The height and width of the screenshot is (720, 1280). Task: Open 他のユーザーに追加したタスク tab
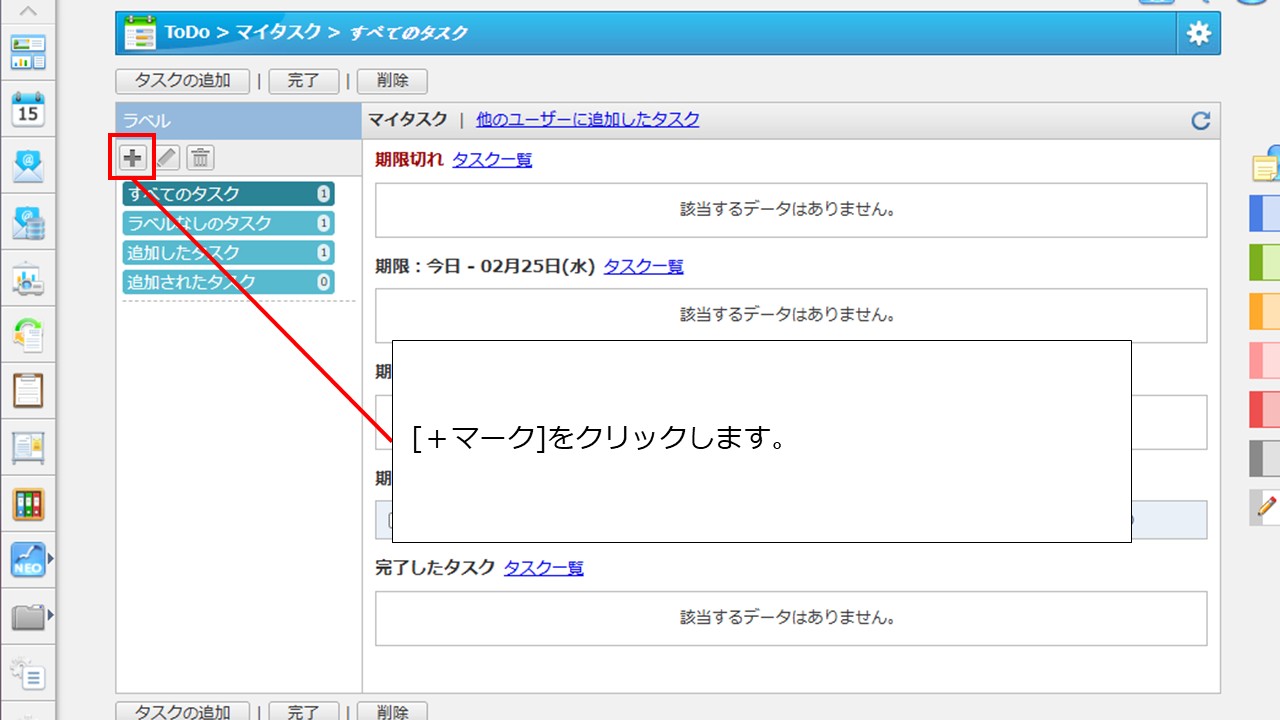[x=587, y=119]
